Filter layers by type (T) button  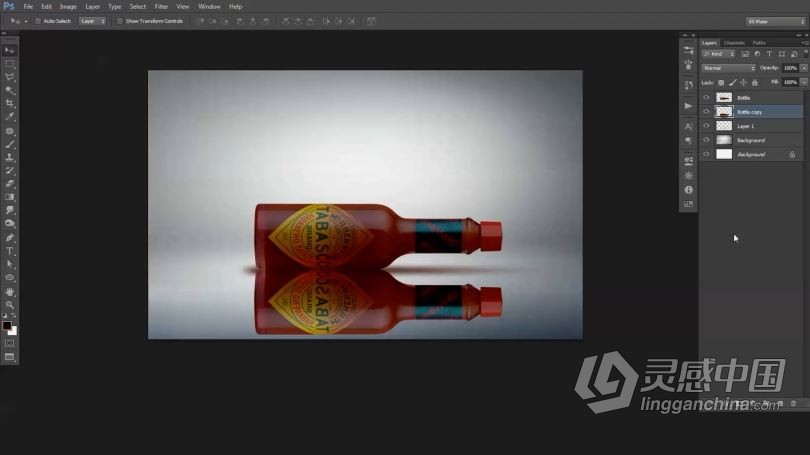[x=769, y=54]
